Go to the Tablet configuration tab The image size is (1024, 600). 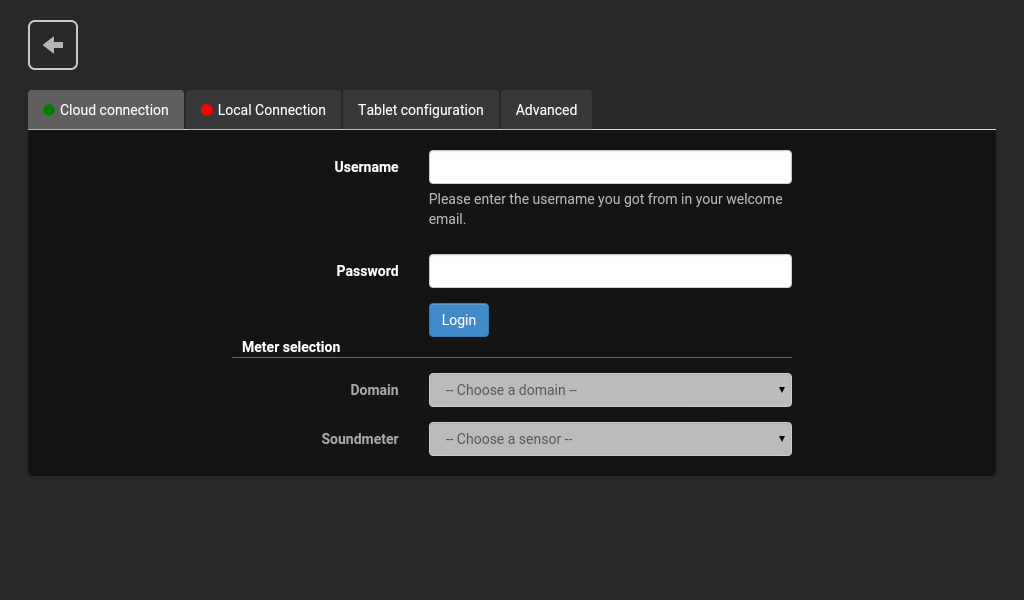tap(420, 110)
